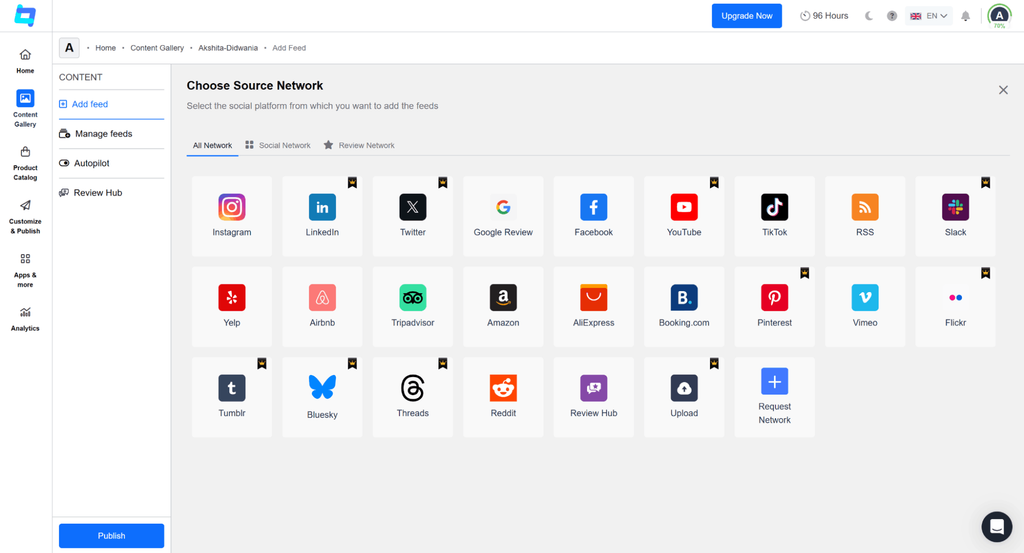Toggle dark mode moon icon
Image resolution: width=1024 pixels, height=553 pixels.
pyautogui.click(x=869, y=16)
